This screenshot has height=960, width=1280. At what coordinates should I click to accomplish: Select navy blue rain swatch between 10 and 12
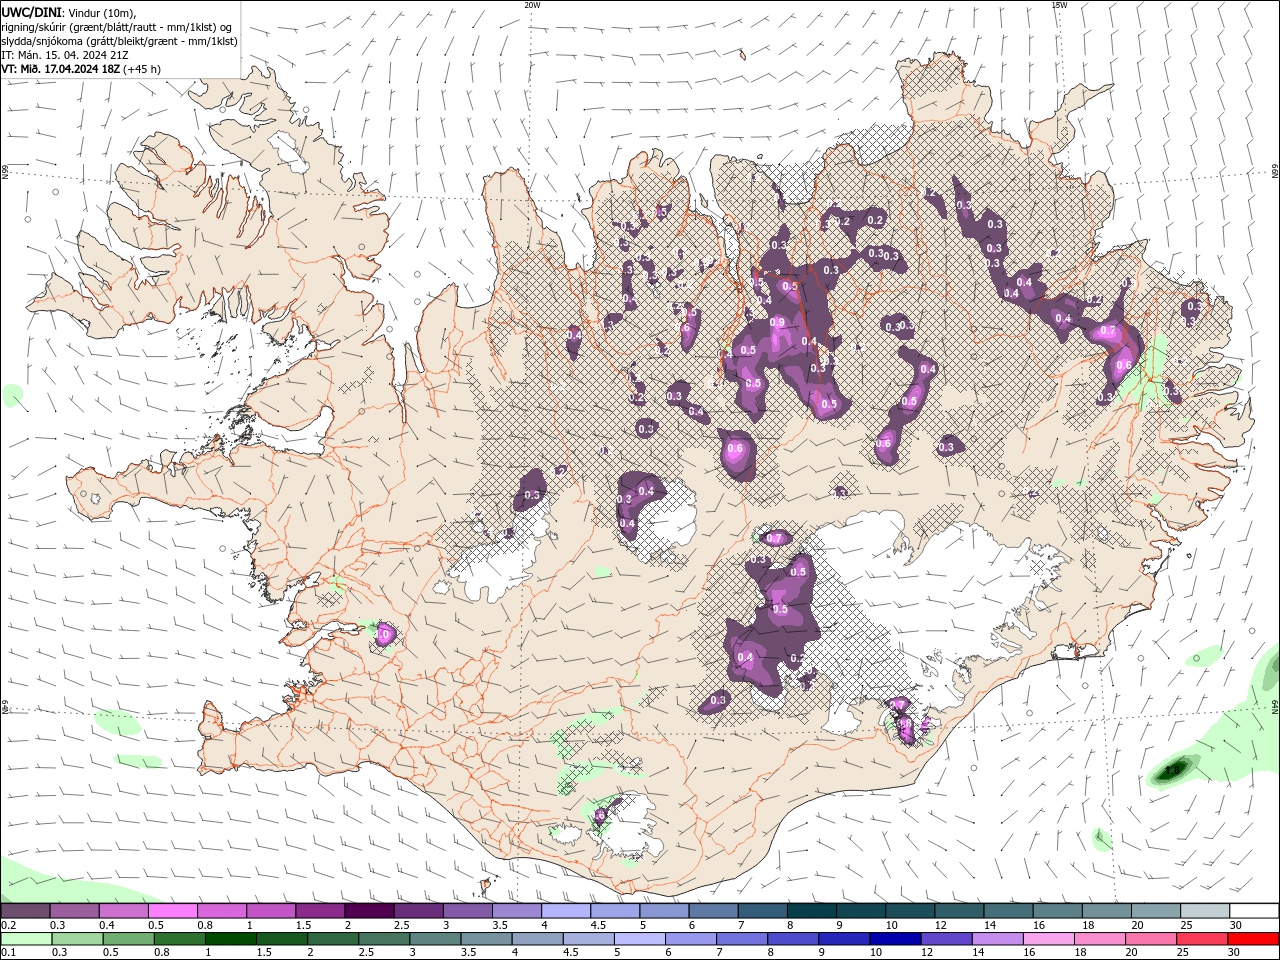(x=894, y=939)
